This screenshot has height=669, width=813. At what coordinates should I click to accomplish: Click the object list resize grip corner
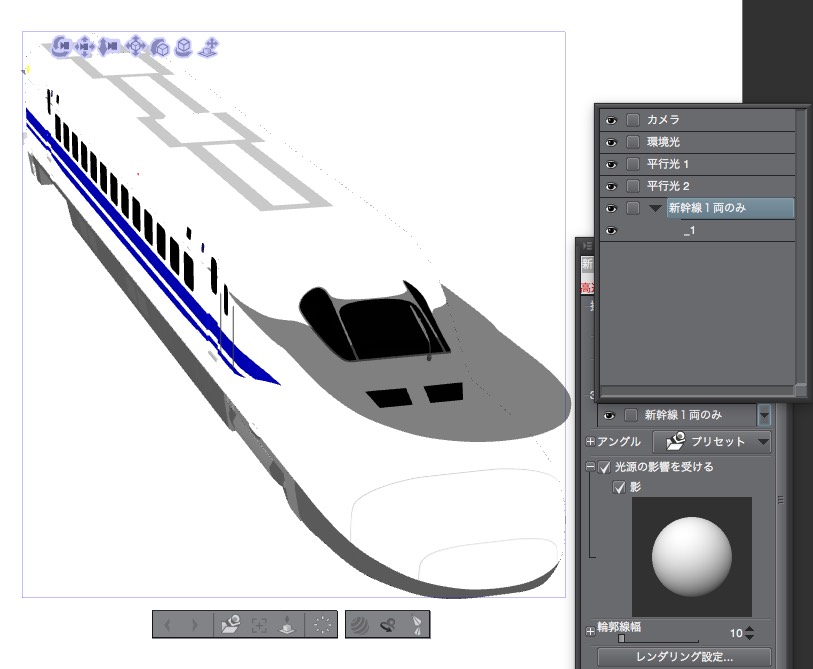pyautogui.click(x=801, y=389)
